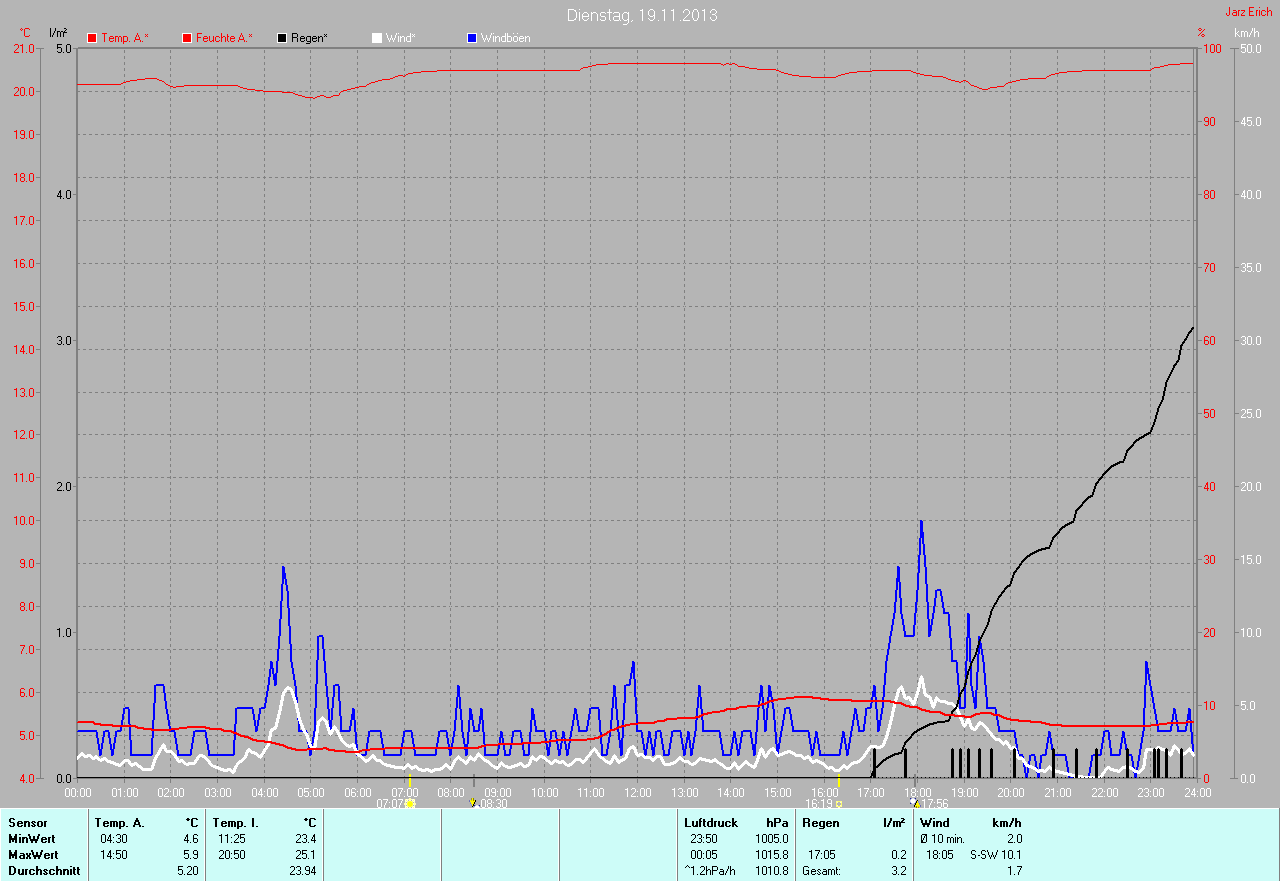1280x881 pixels.
Task: Click the Temp. I. column header
Action: (x=236, y=822)
